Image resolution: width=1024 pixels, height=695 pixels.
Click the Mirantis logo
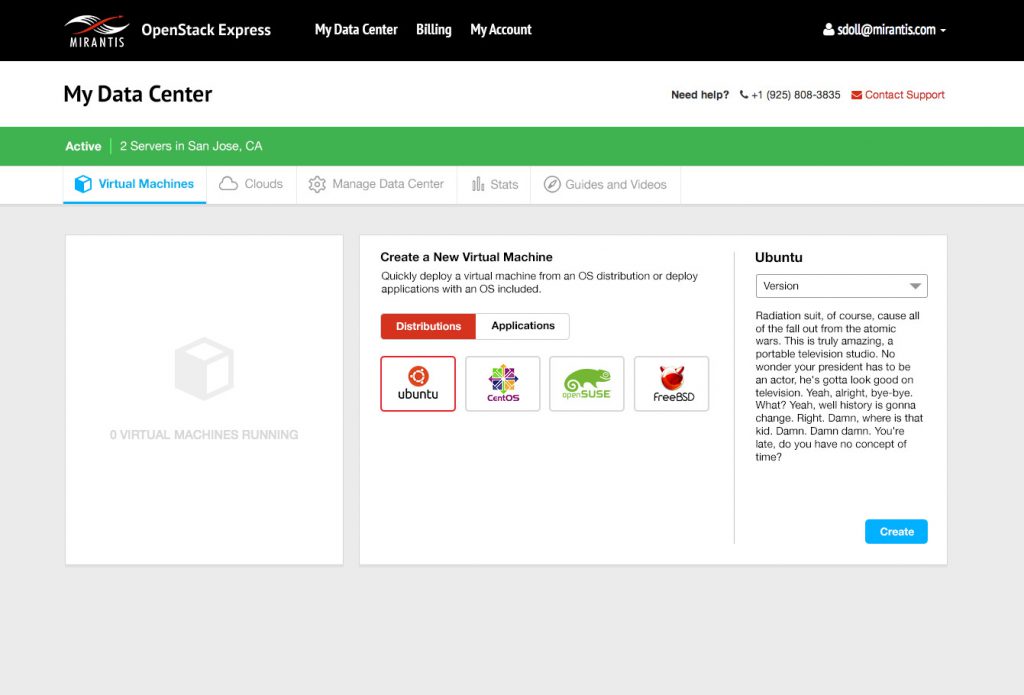click(x=96, y=31)
